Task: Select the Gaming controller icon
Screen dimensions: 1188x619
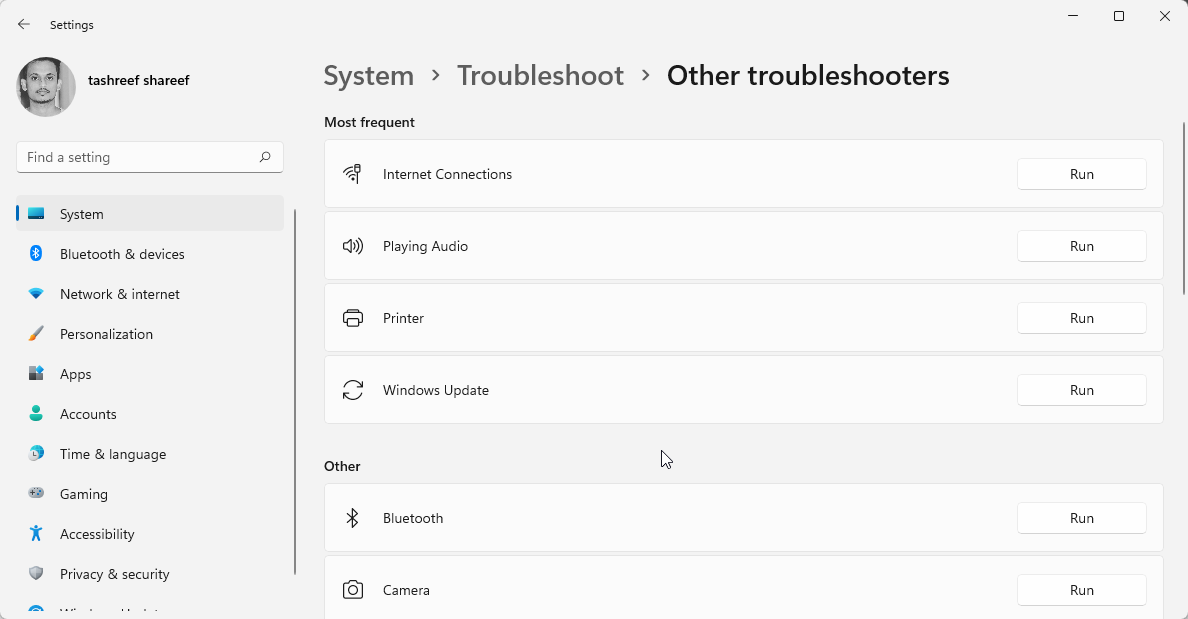Action: point(36,494)
